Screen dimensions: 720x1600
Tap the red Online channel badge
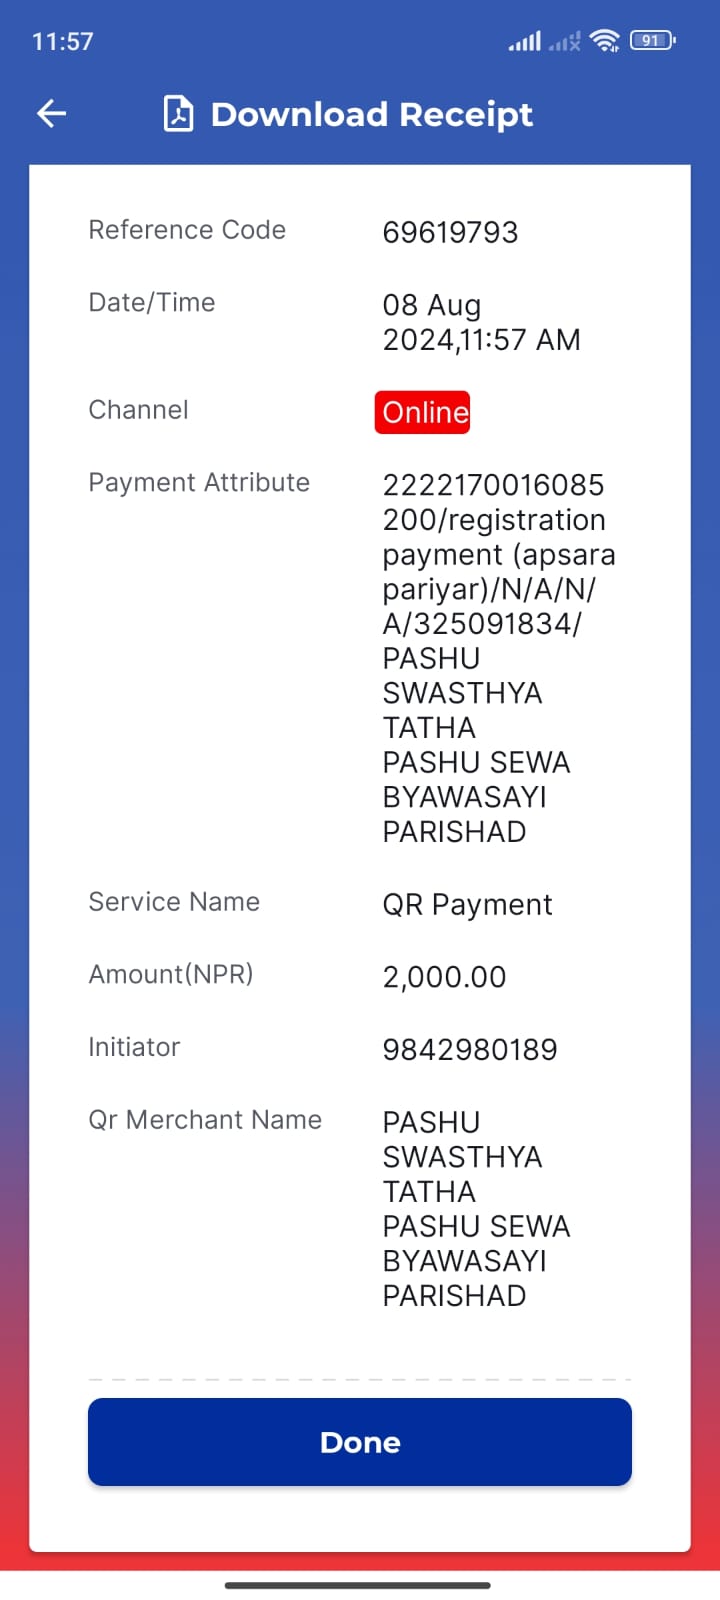click(x=423, y=412)
